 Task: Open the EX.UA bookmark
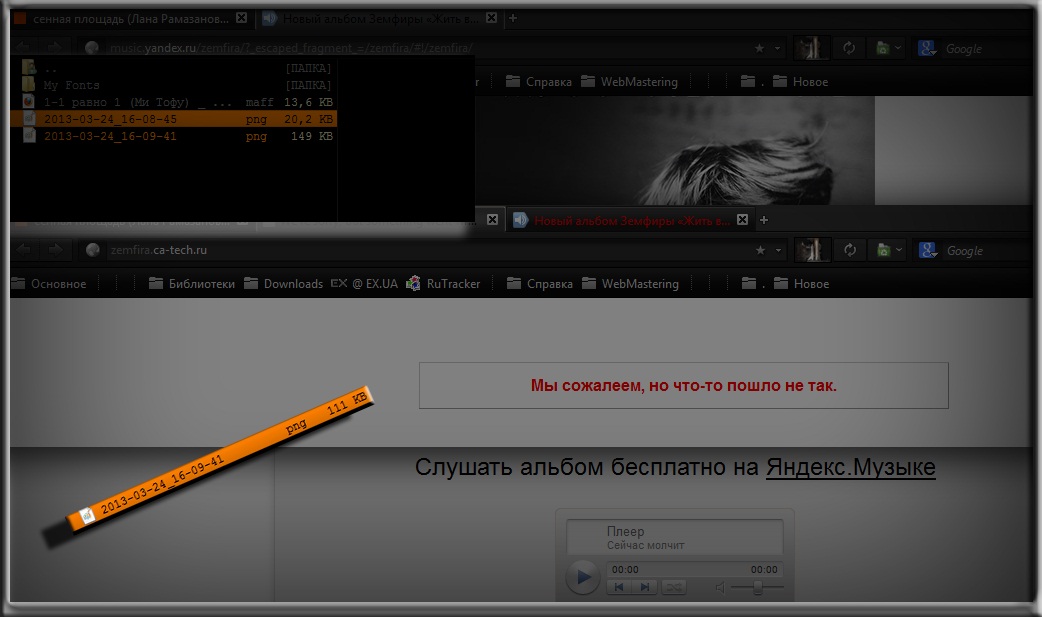pos(364,284)
